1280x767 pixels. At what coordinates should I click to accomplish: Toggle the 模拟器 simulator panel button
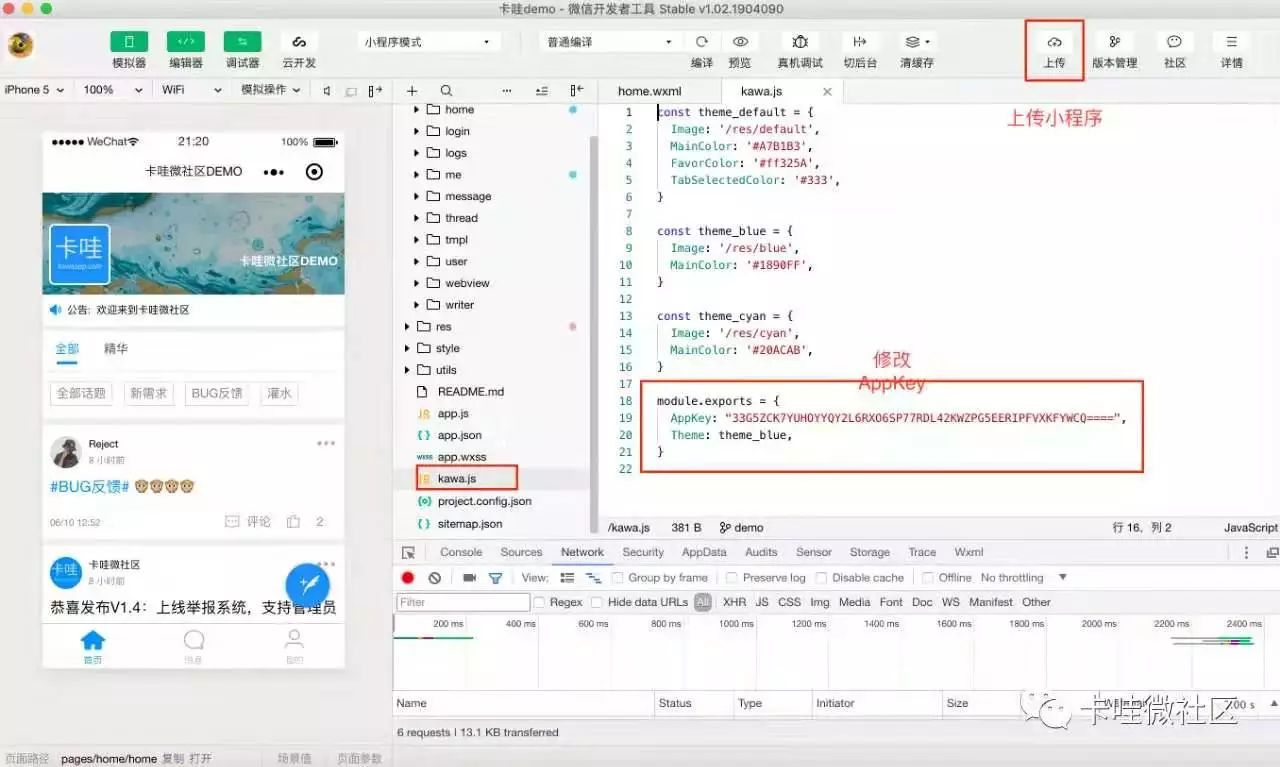pyautogui.click(x=129, y=42)
